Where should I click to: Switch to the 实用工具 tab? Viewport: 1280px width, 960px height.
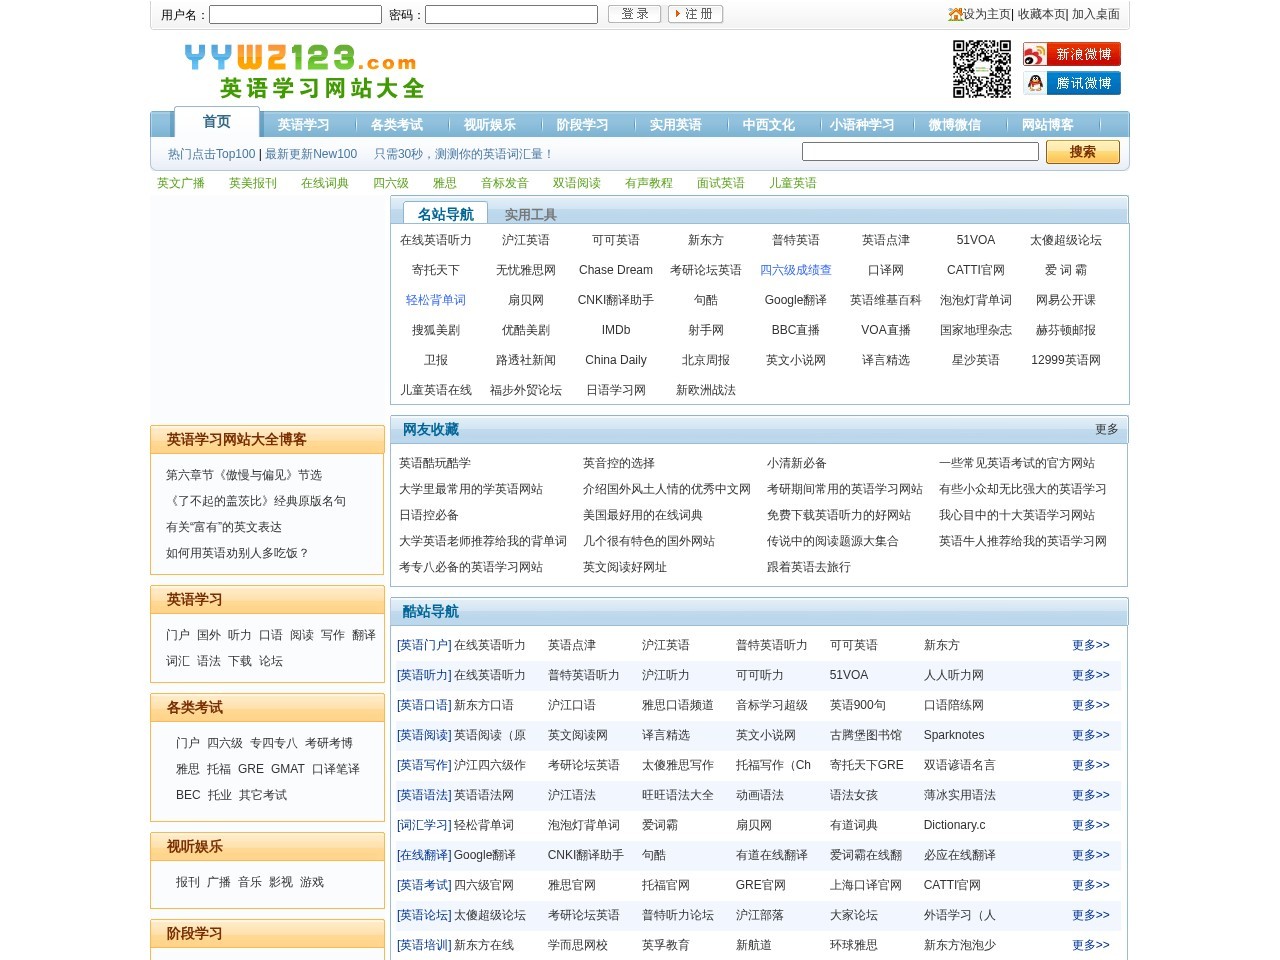530,215
